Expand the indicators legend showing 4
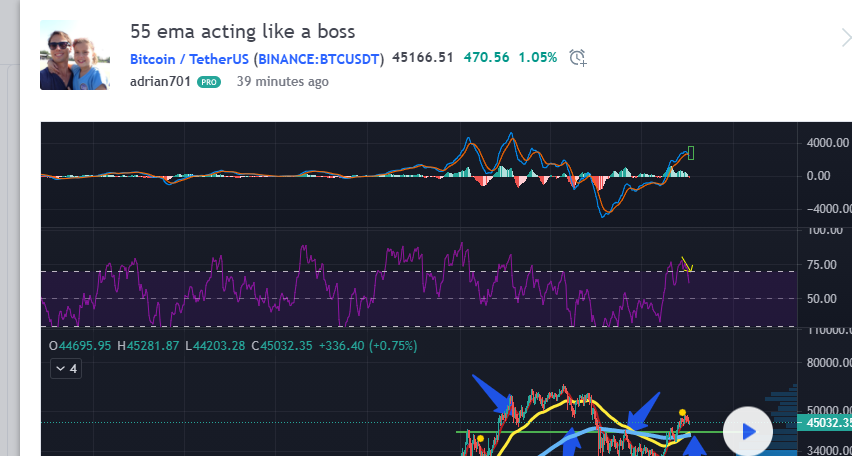 (66, 369)
